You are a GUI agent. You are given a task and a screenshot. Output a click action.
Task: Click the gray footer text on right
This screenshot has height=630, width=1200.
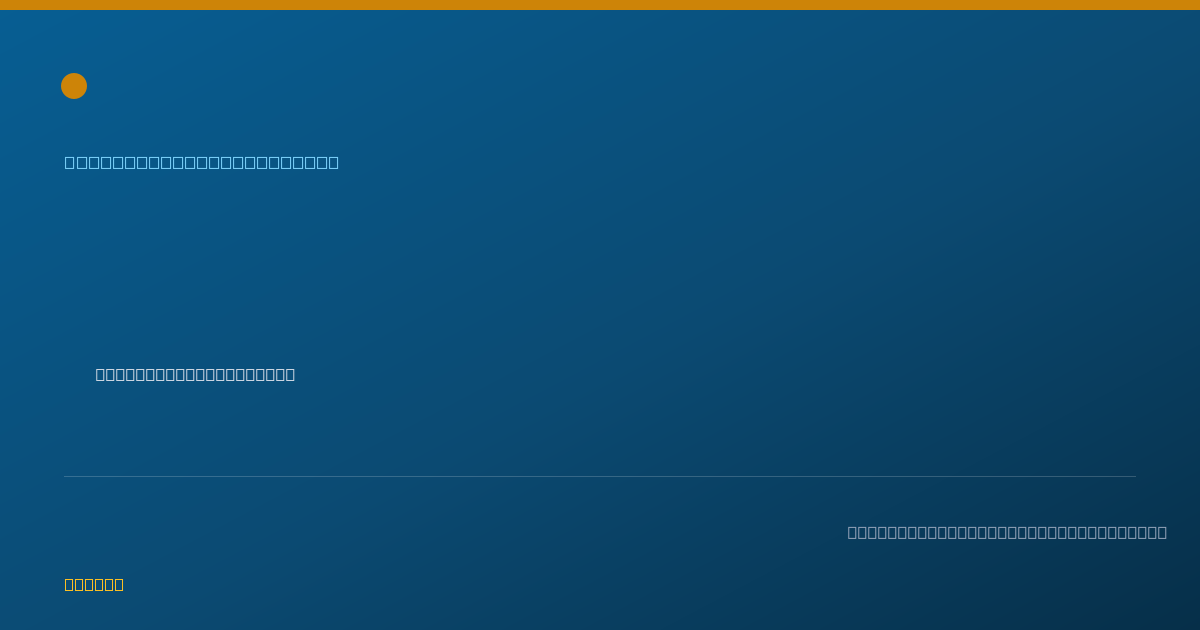(1007, 532)
